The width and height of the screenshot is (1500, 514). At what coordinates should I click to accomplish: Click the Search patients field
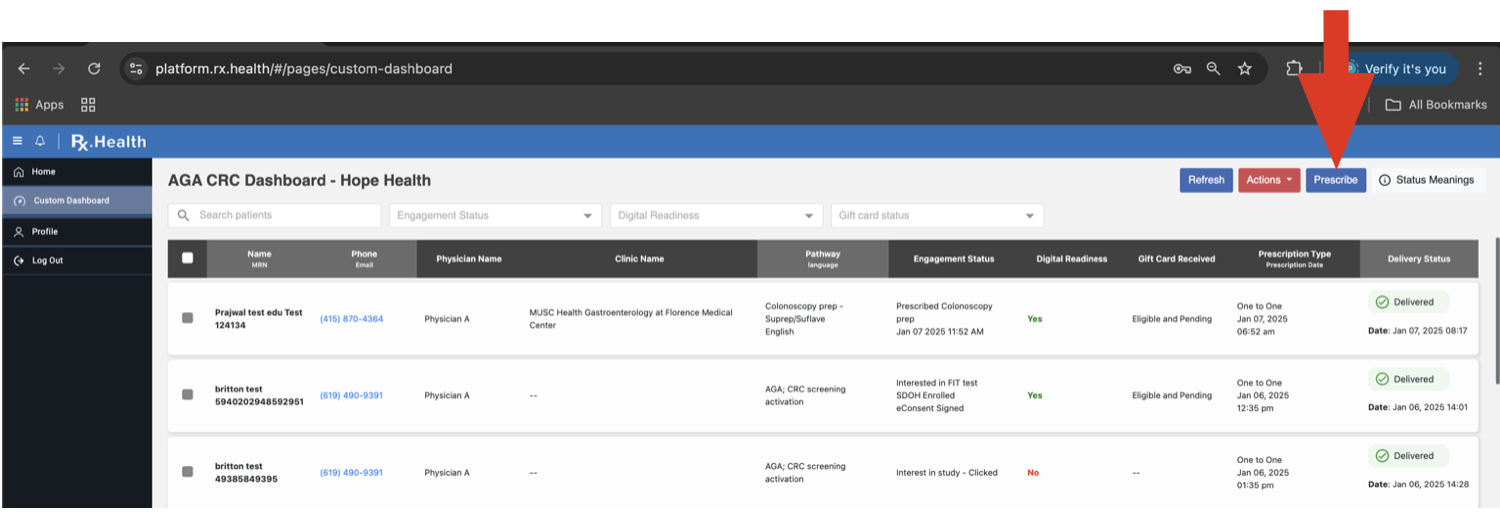(x=274, y=216)
